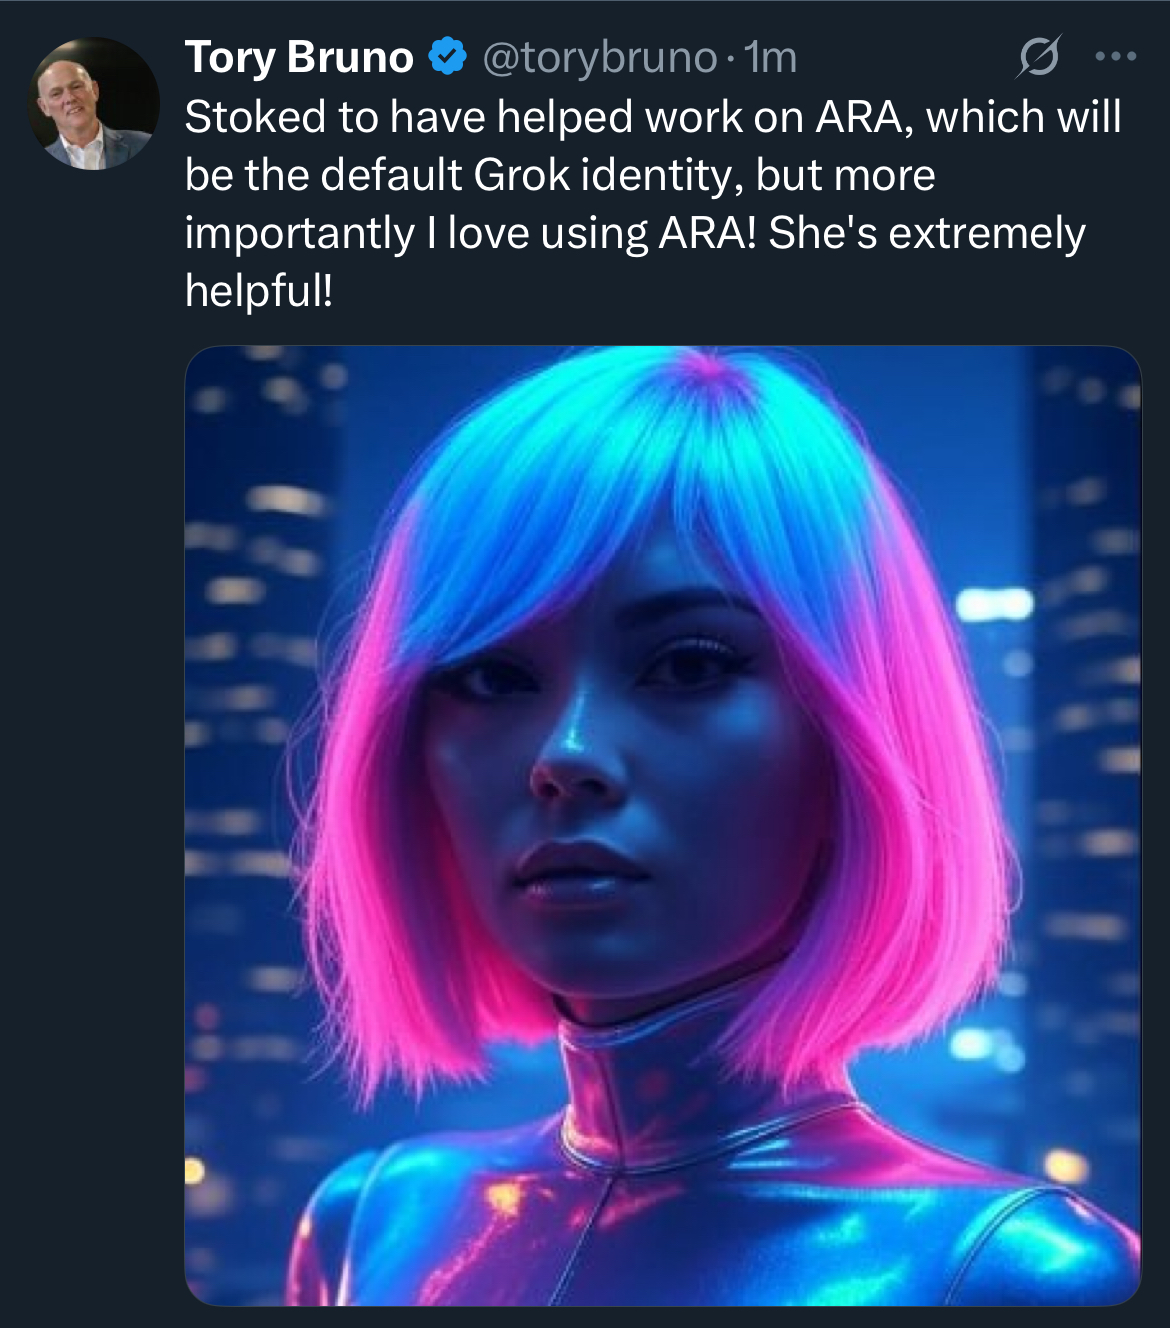Image resolution: width=1170 pixels, height=1328 pixels.
Task: Open the @torybruno handle link
Action: coord(600,58)
